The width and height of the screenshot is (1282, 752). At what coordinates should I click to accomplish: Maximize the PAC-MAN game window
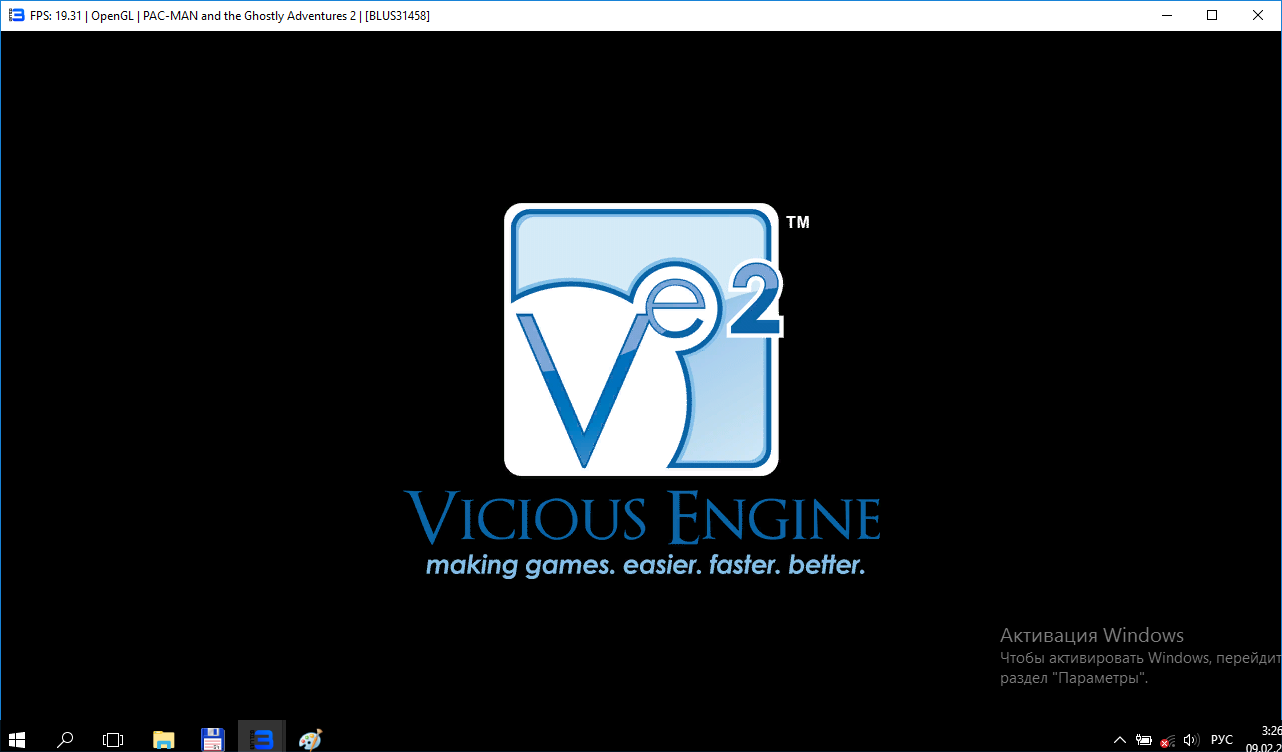(1212, 15)
